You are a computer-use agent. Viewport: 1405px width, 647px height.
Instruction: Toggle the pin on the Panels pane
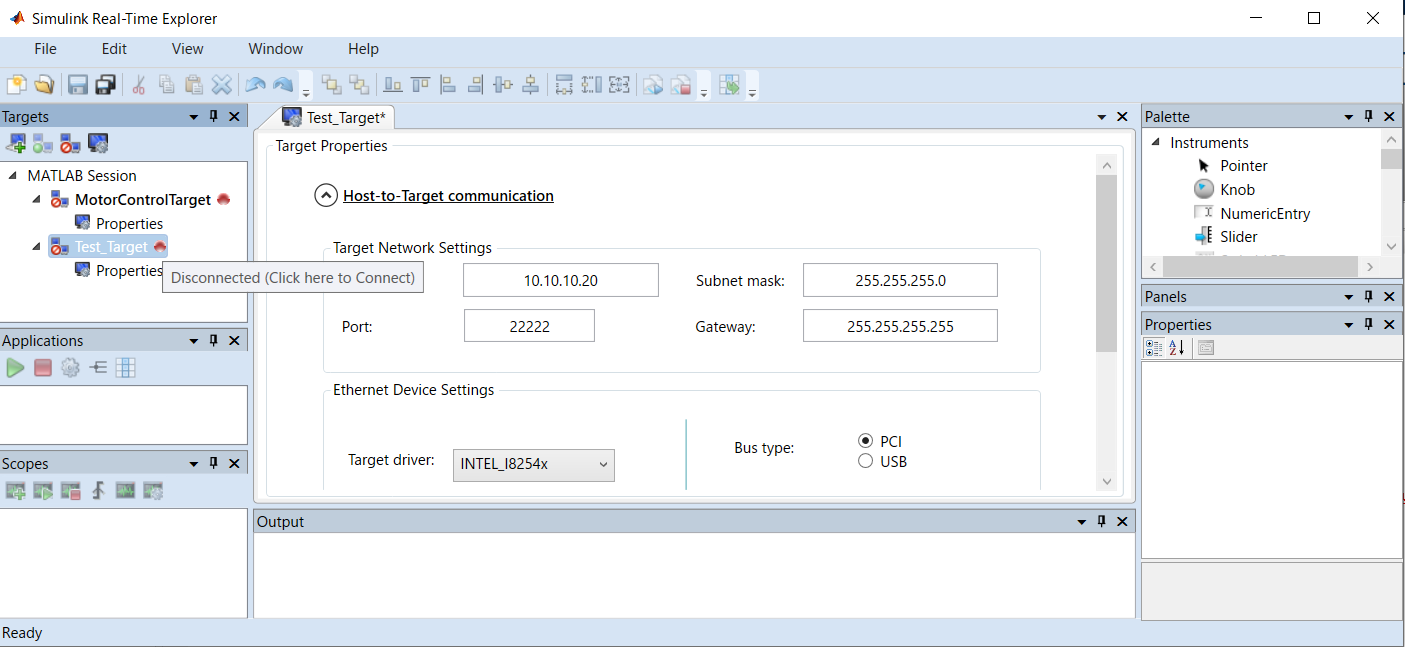click(x=1368, y=297)
